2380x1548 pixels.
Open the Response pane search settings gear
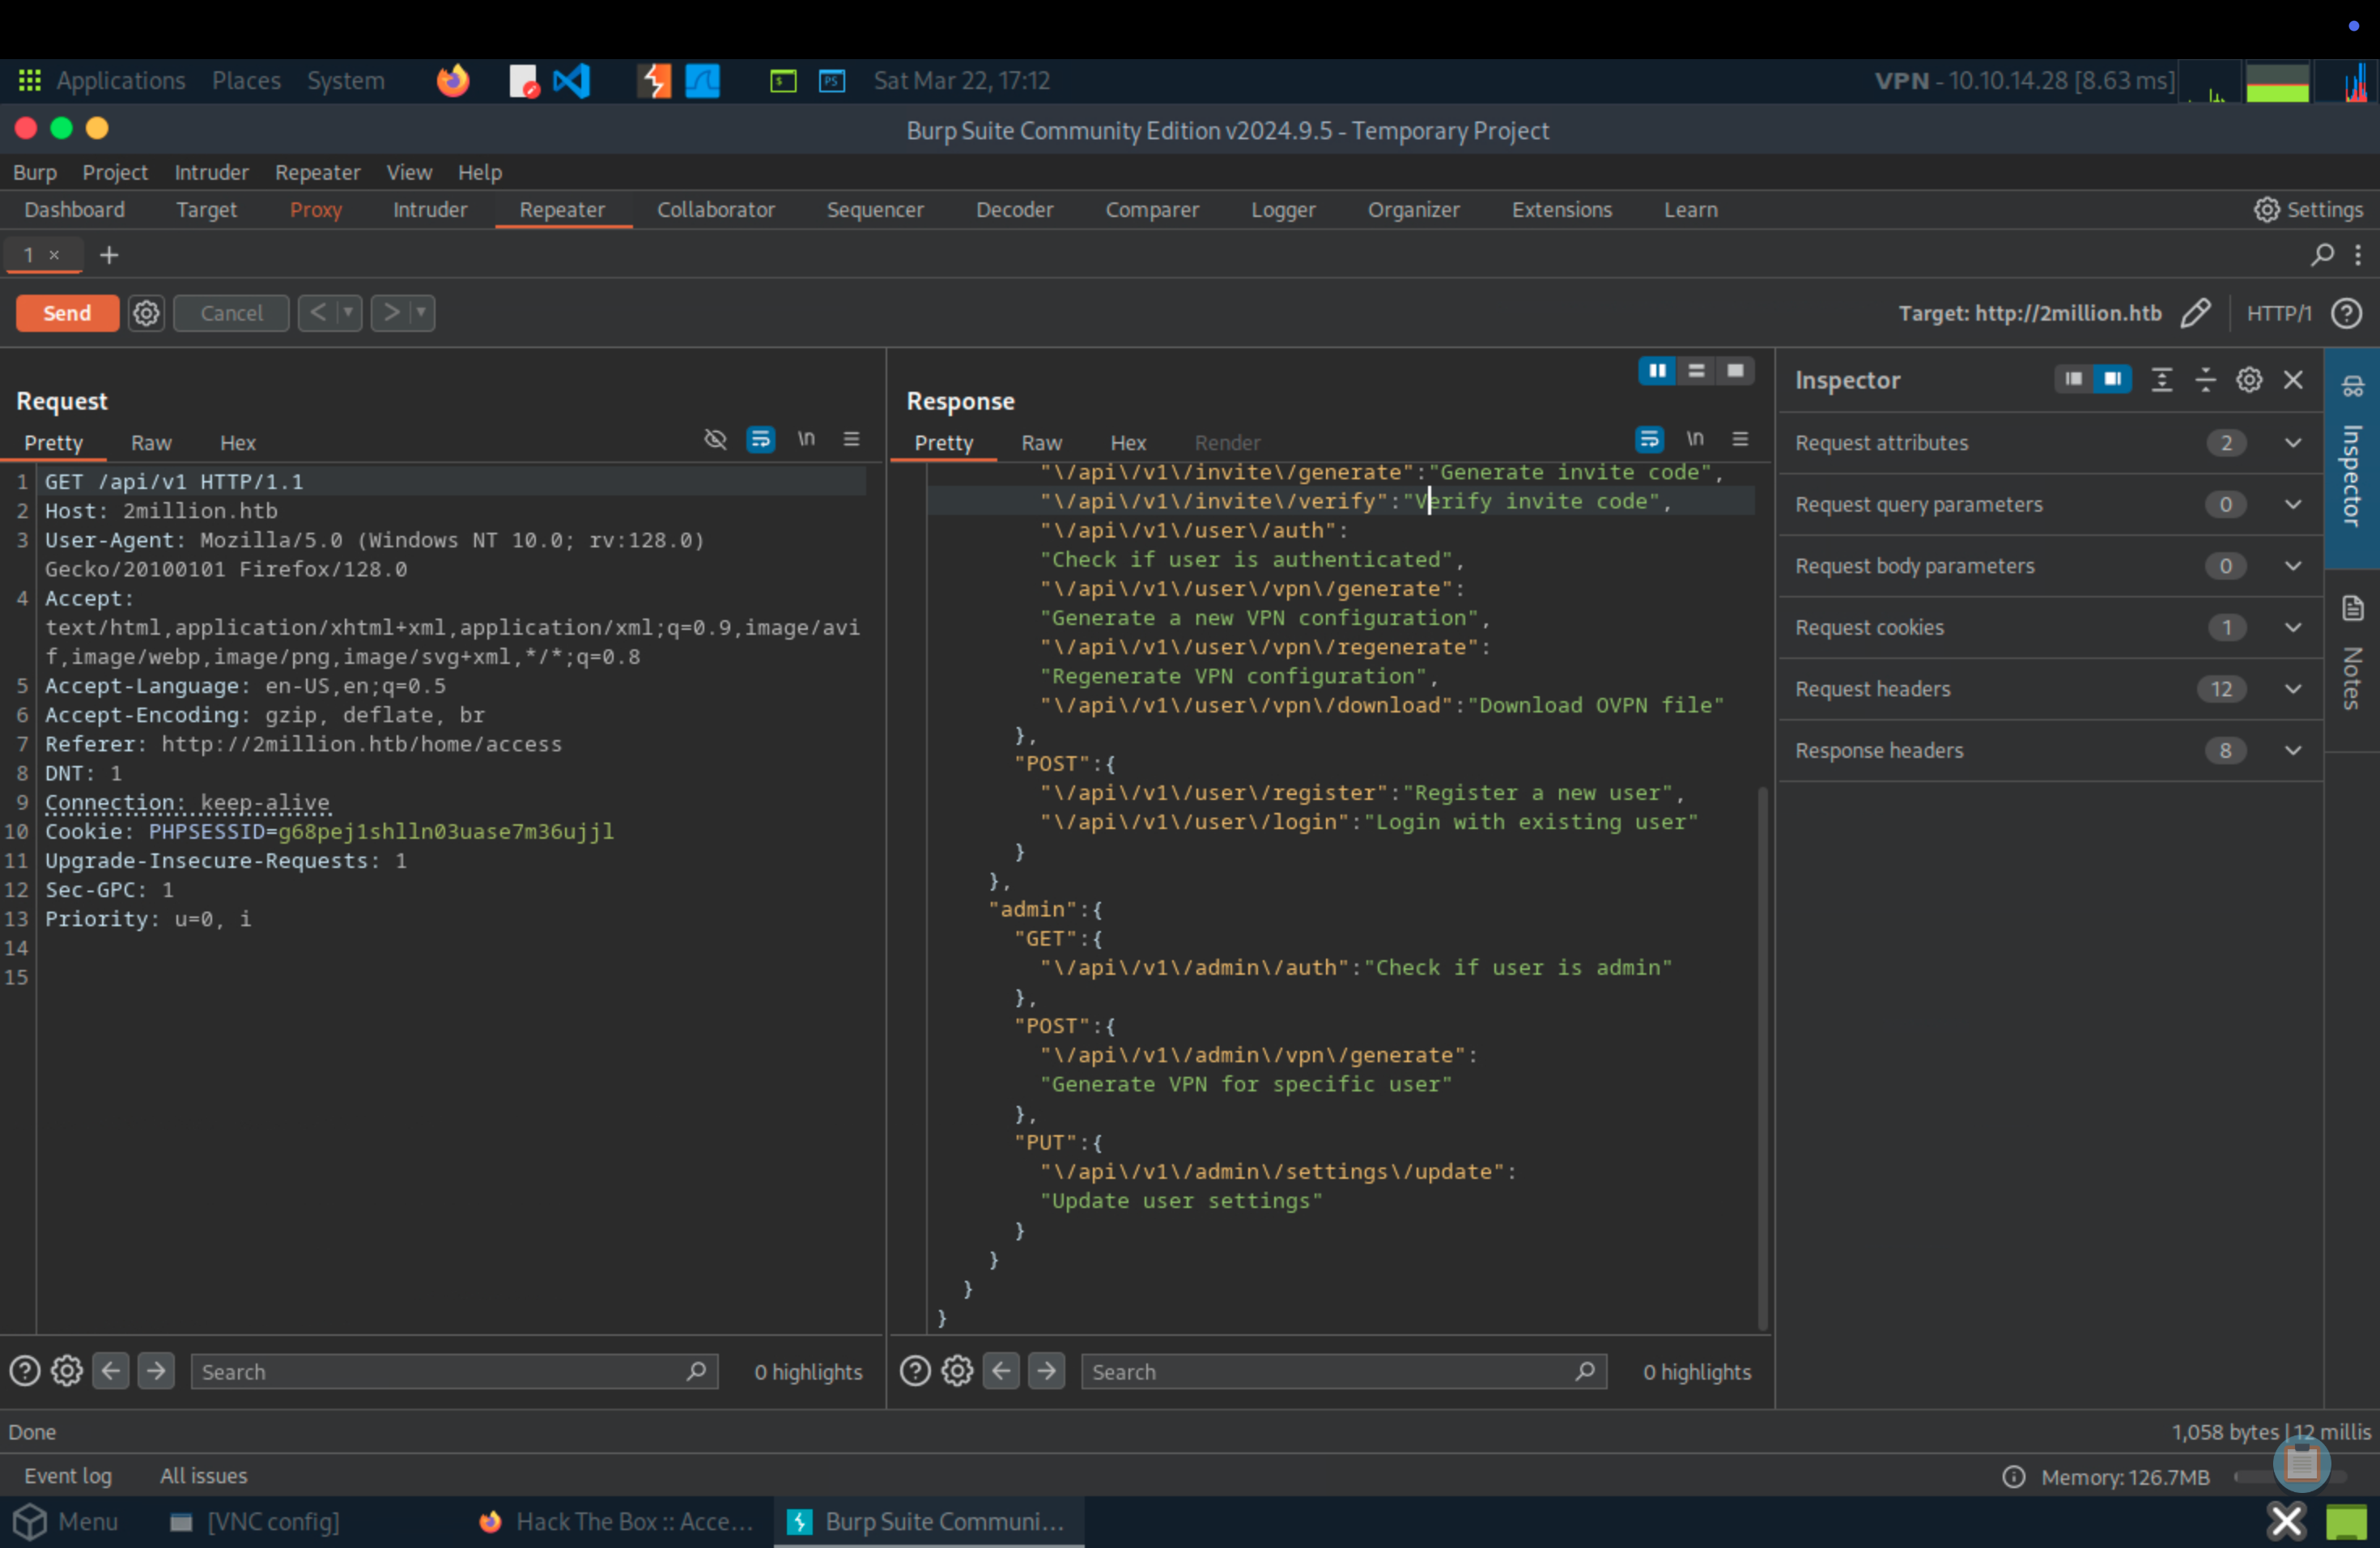pyautogui.click(x=957, y=1371)
